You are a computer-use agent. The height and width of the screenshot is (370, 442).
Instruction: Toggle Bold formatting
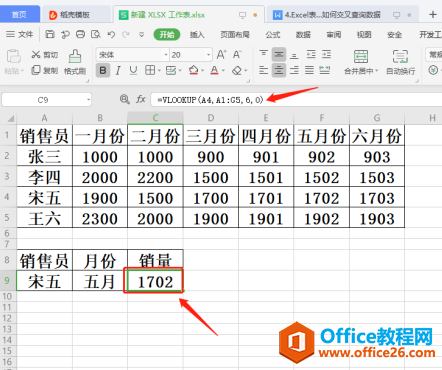coord(103,70)
